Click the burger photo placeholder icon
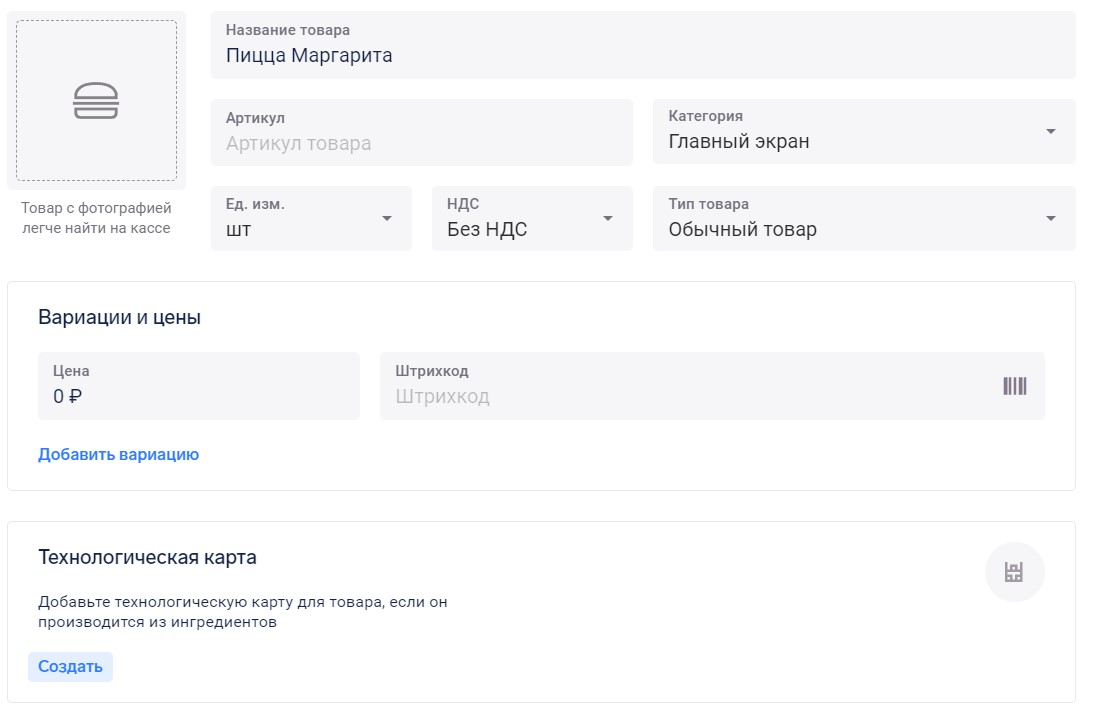The height and width of the screenshot is (723, 1099). coord(96,101)
